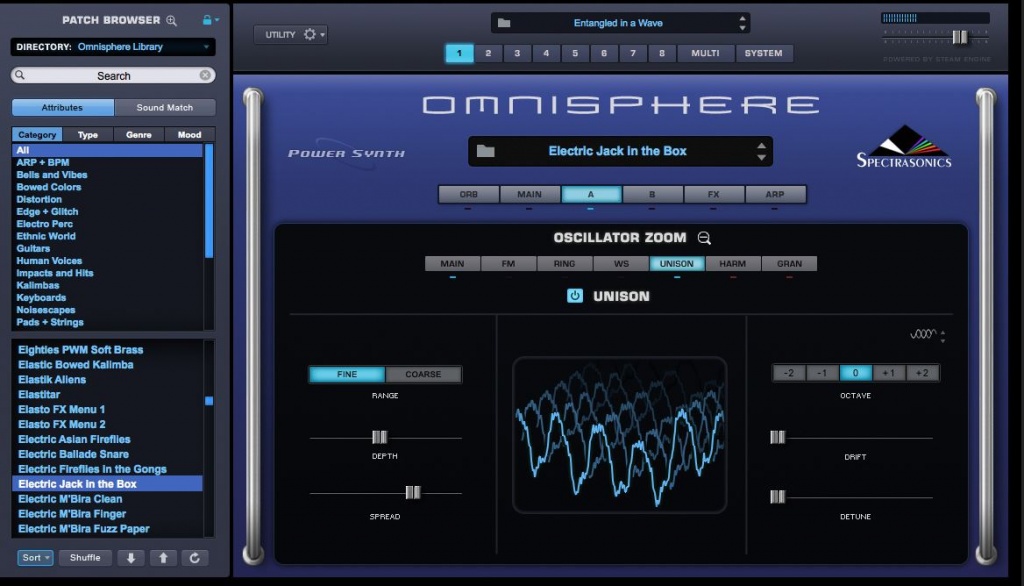1024x586 pixels.
Task: Open the patch folder icon beside Electric Jack in the Box
Action: [485, 152]
